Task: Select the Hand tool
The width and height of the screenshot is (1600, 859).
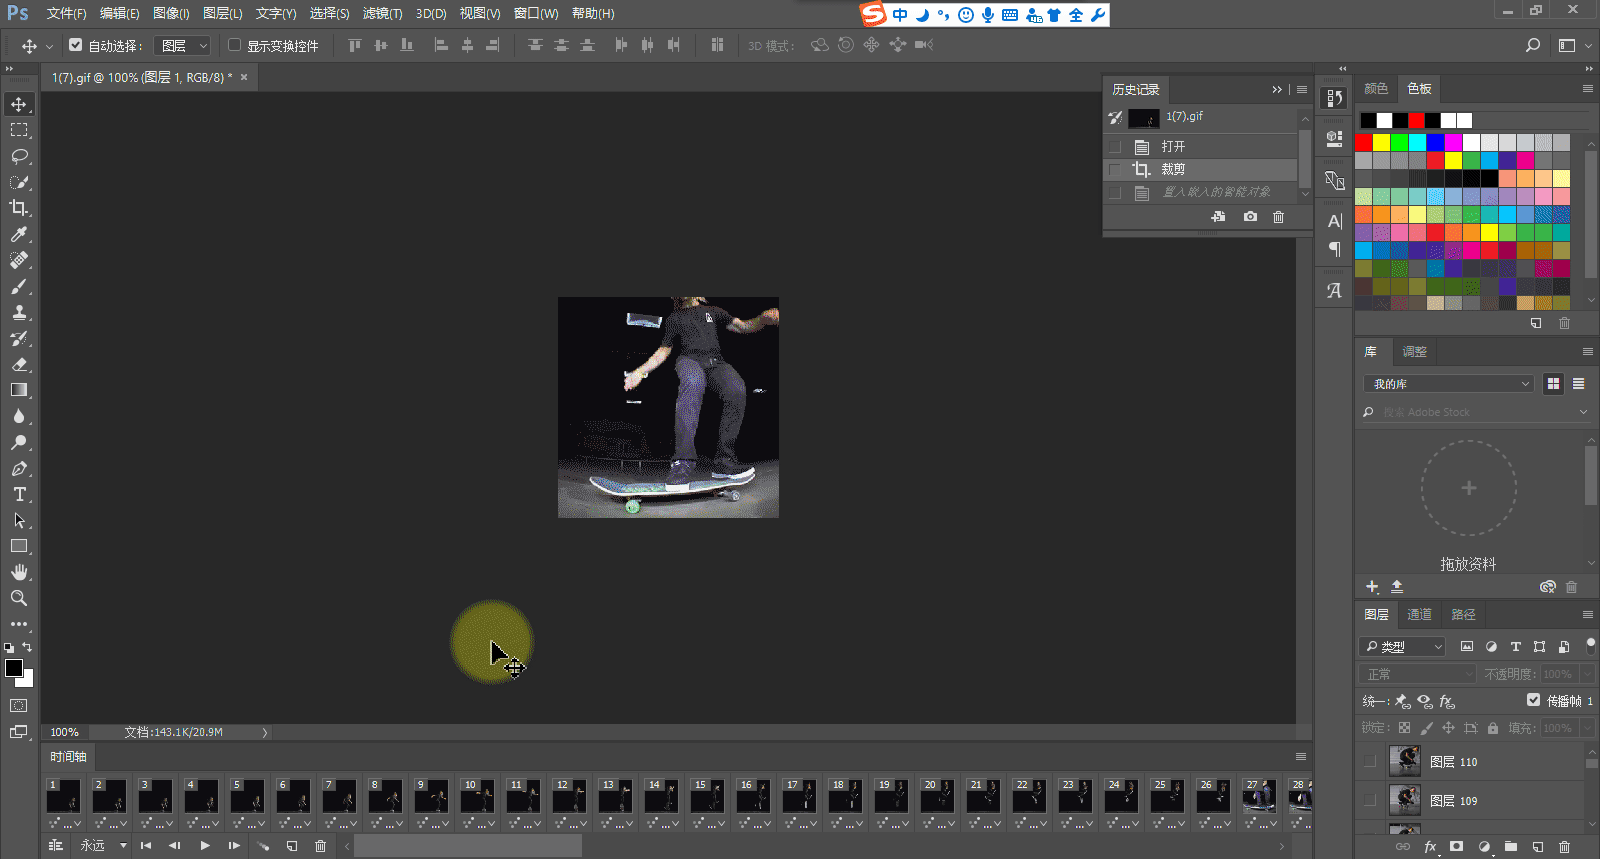Action: pos(19,572)
